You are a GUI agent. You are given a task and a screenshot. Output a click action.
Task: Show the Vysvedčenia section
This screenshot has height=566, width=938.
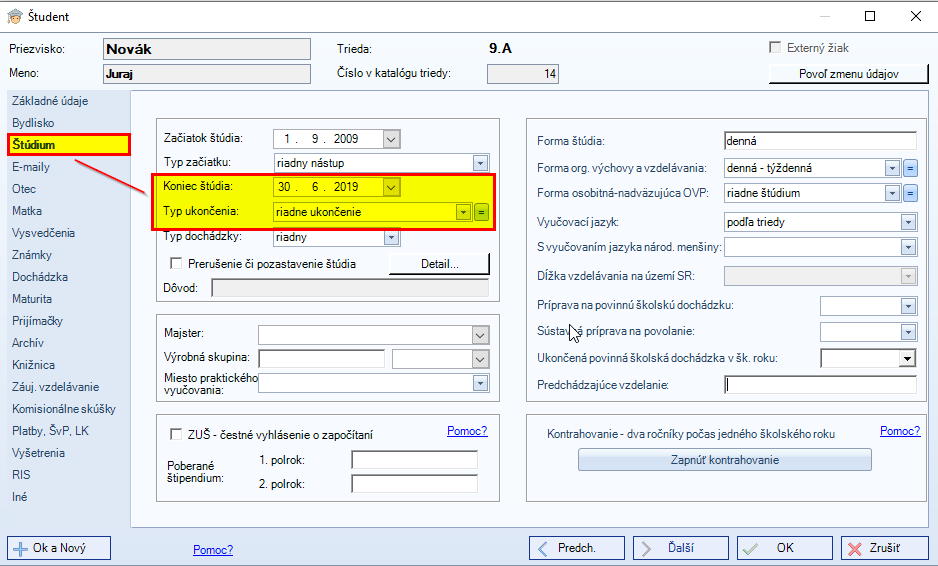click(x=43, y=233)
